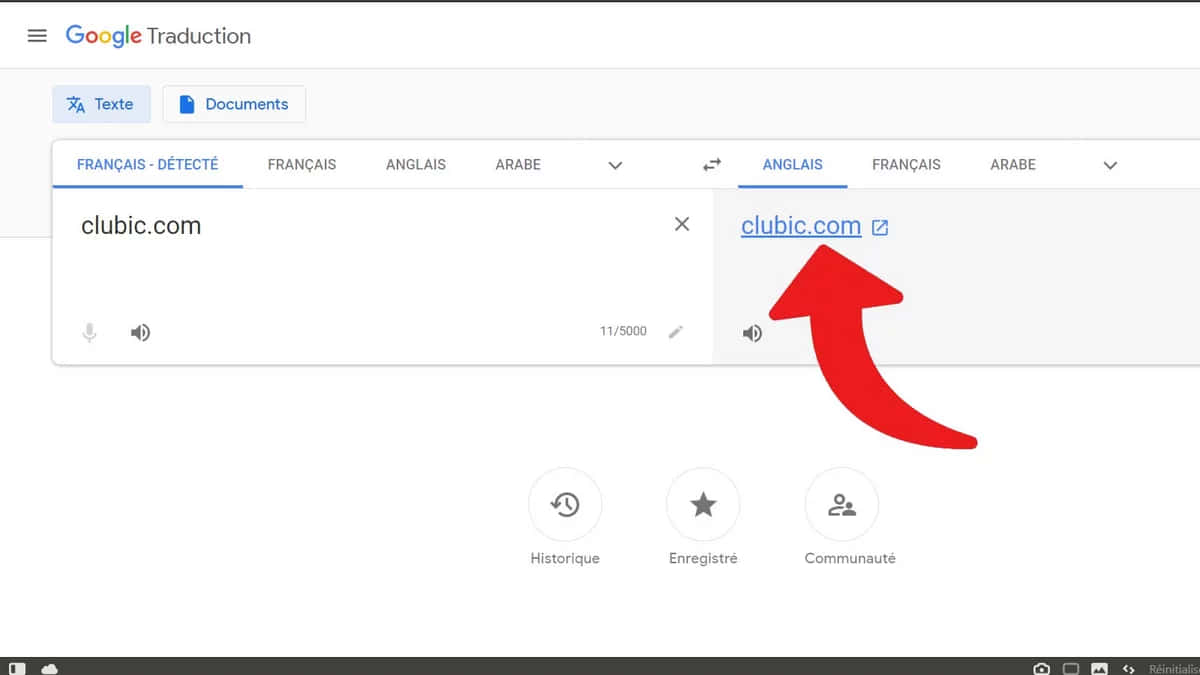Click the camera icon in the taskbar
Screen dimensions: 1200x675
1041,667
